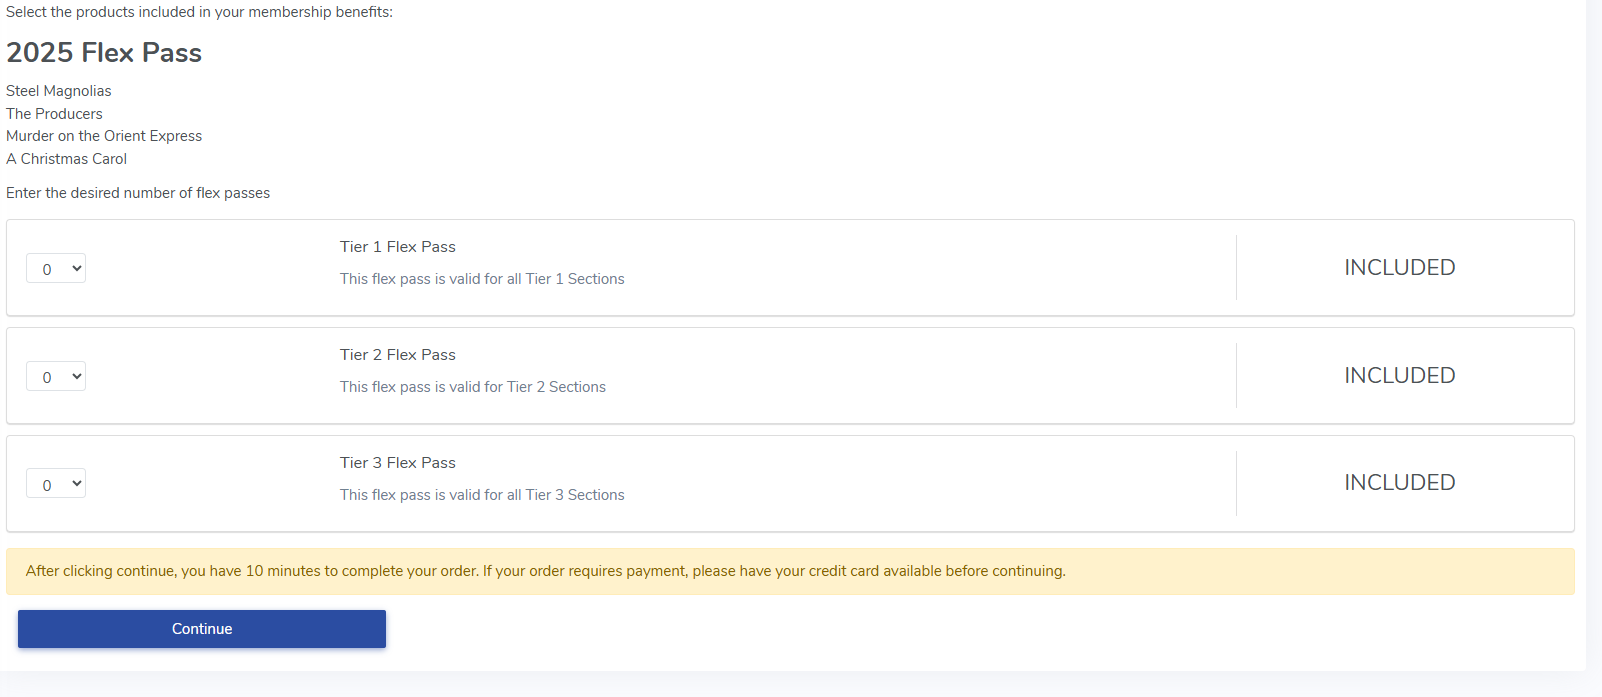Image resolution: width=1602 pixels, height=697 pixels.
Task: Open the Tier 2 Flex Pass quantity dropdown
Action: 56,376
